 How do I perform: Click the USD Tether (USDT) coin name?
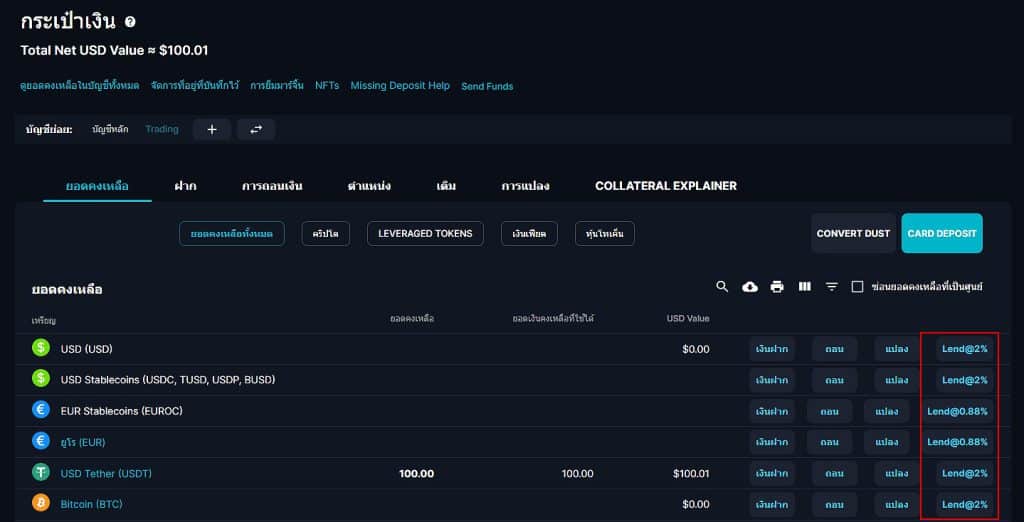click(x=106, y=473)
